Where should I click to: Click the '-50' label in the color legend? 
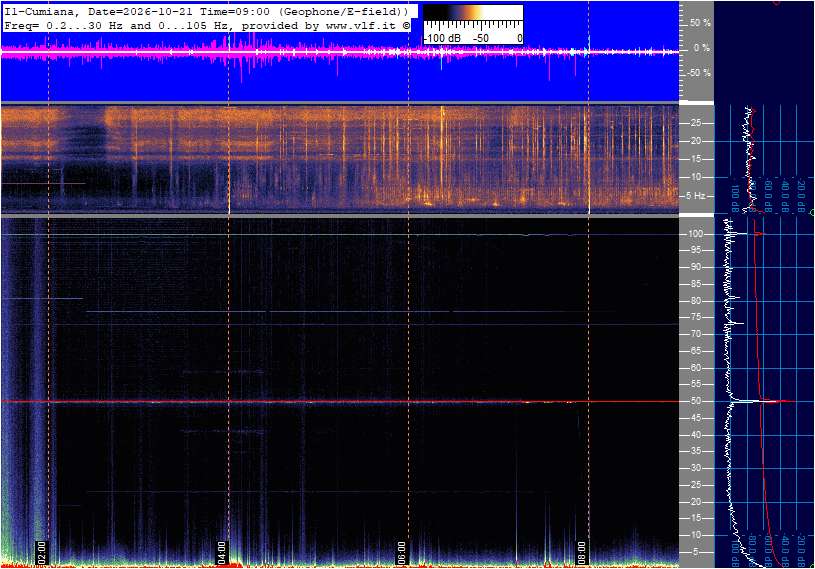481,38
